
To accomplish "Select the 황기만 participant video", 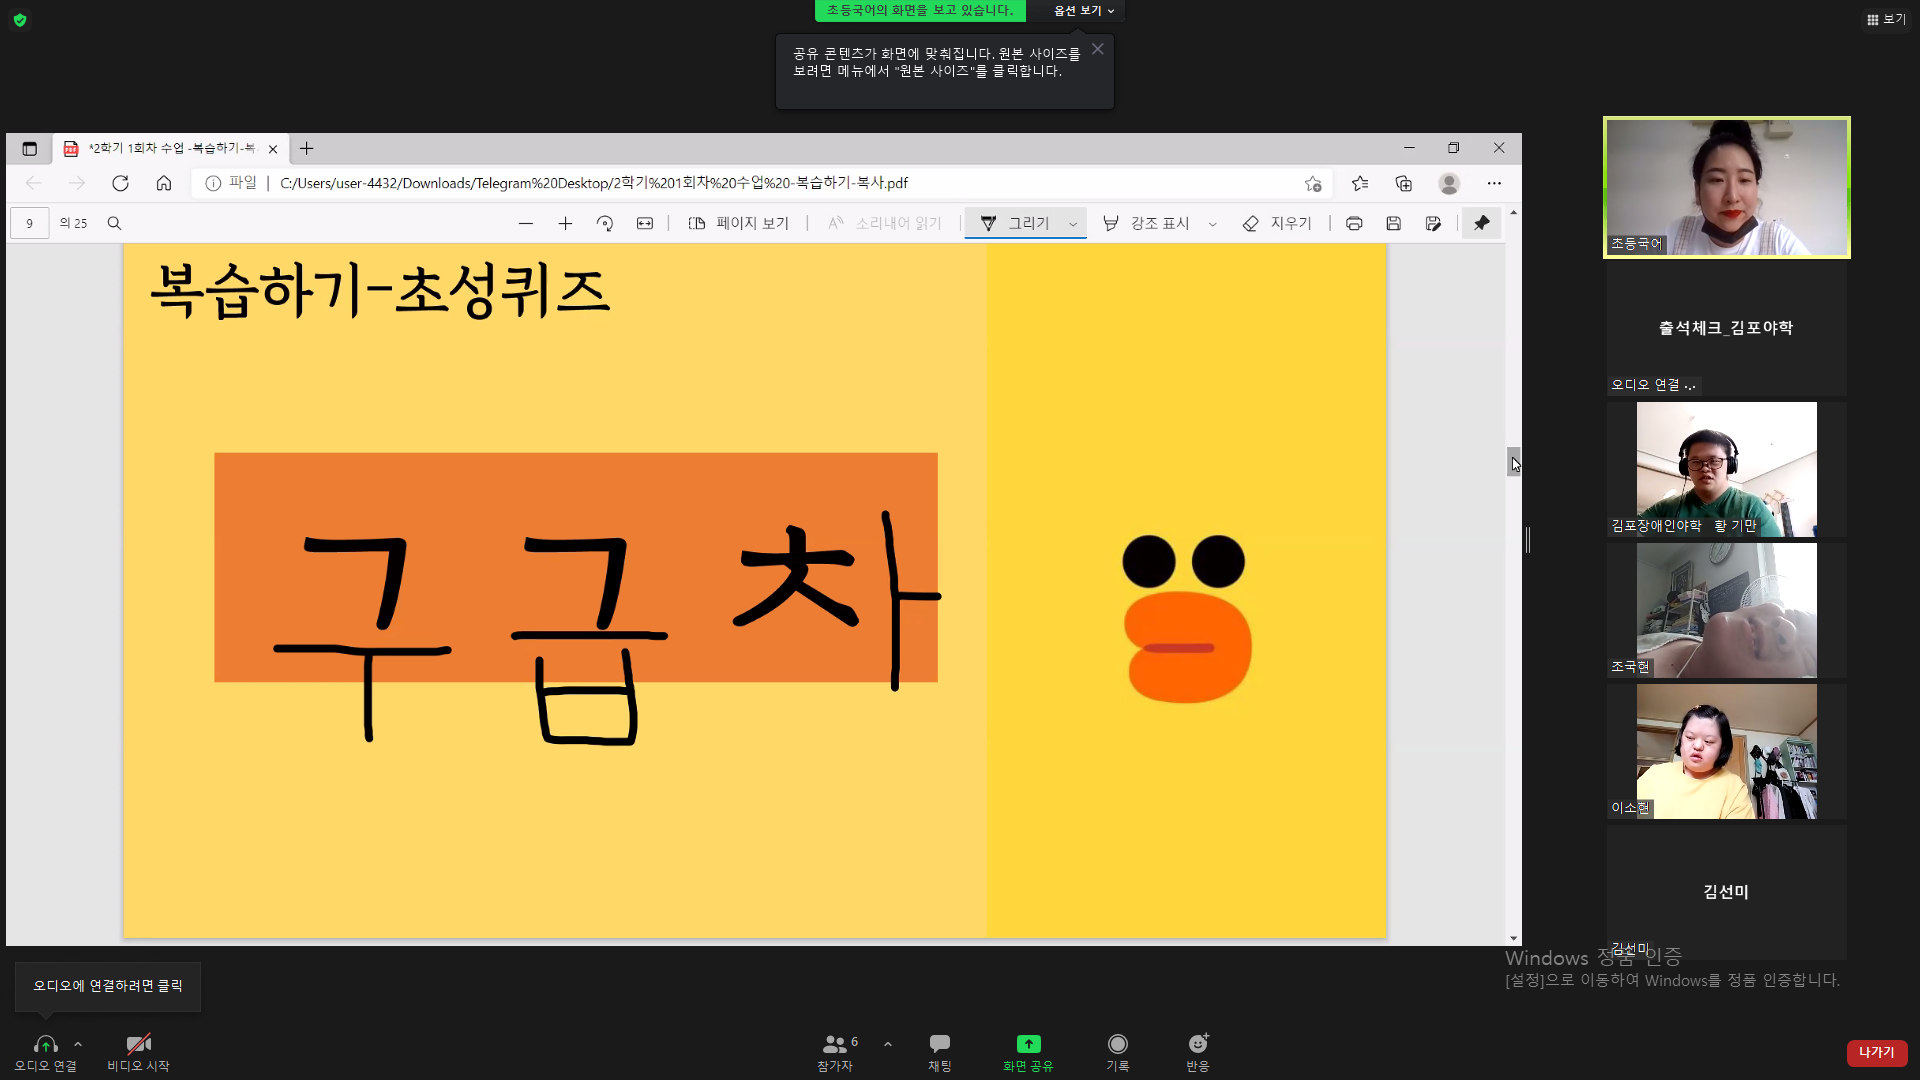I will [x=1727, y=469].
